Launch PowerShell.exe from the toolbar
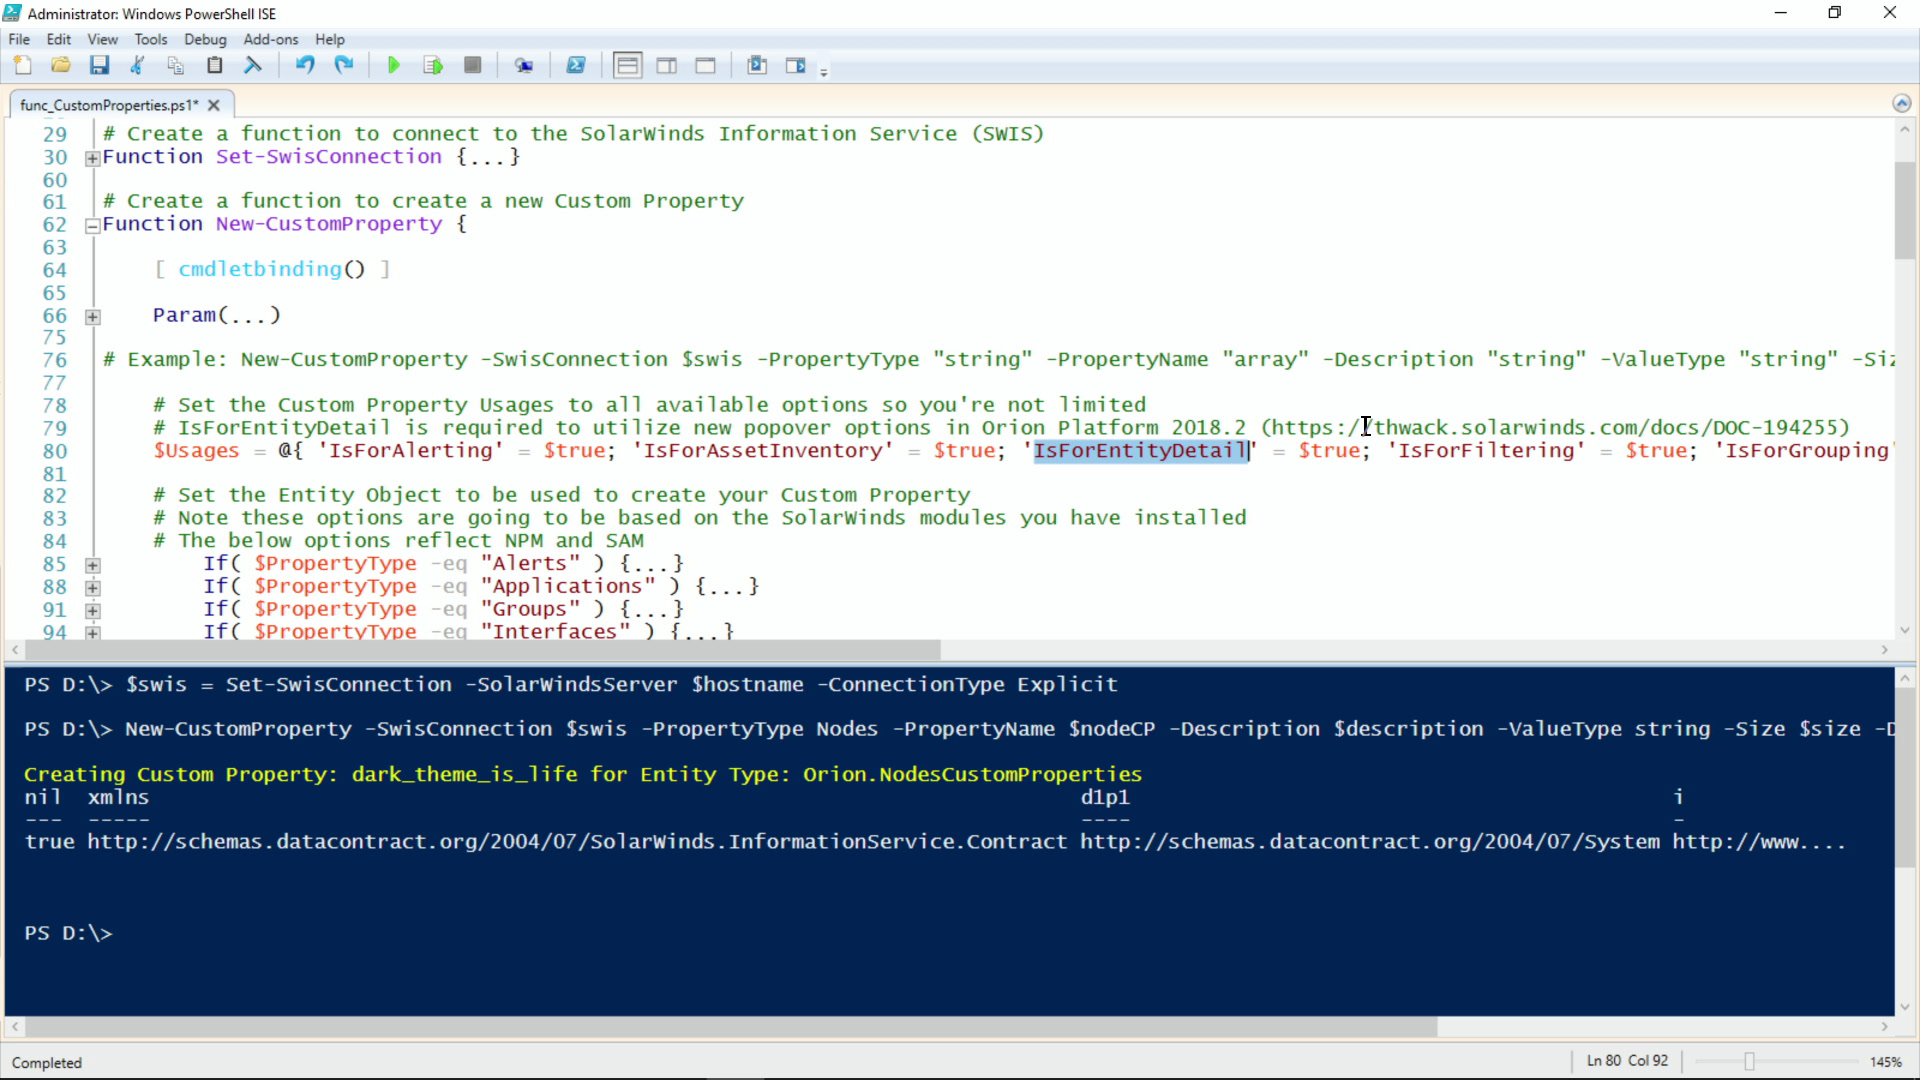This screenshot has height=1080, width=1920. [577, 65]
